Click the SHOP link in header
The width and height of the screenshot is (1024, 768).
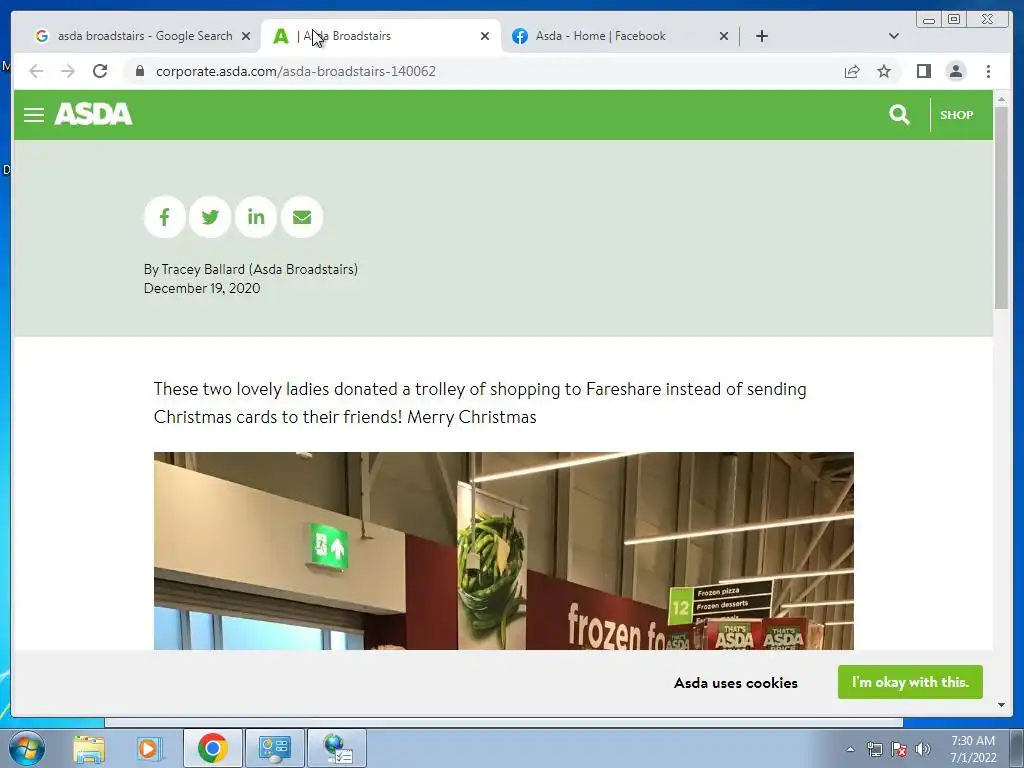click(956, 115)
